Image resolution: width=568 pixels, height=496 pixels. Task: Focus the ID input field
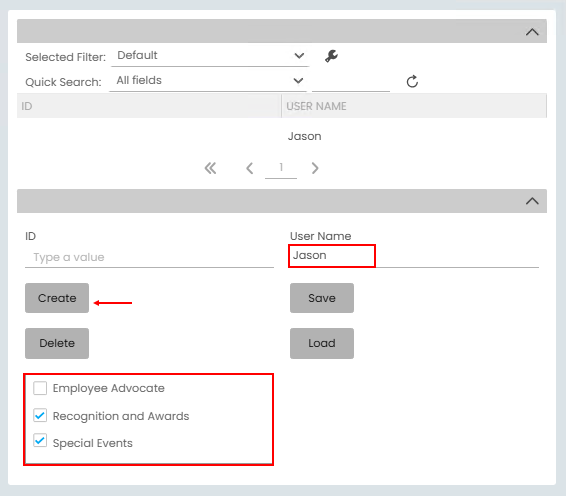pyautogui.click(x=149, y=257)
